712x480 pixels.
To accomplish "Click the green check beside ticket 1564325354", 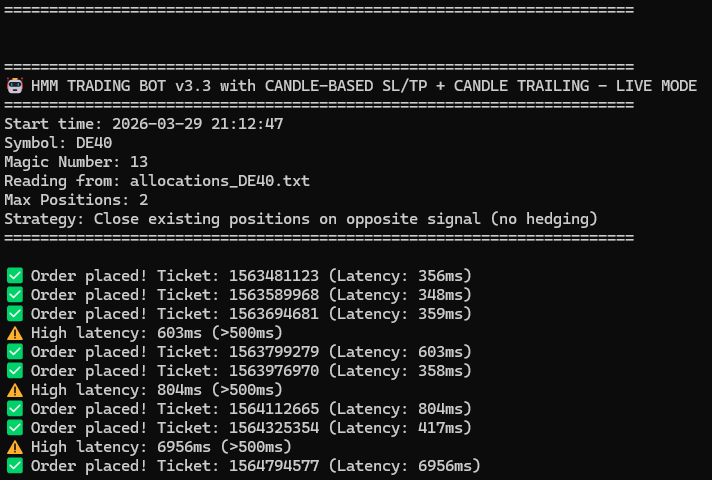I will pyautogui.click(x=15, y=428).
